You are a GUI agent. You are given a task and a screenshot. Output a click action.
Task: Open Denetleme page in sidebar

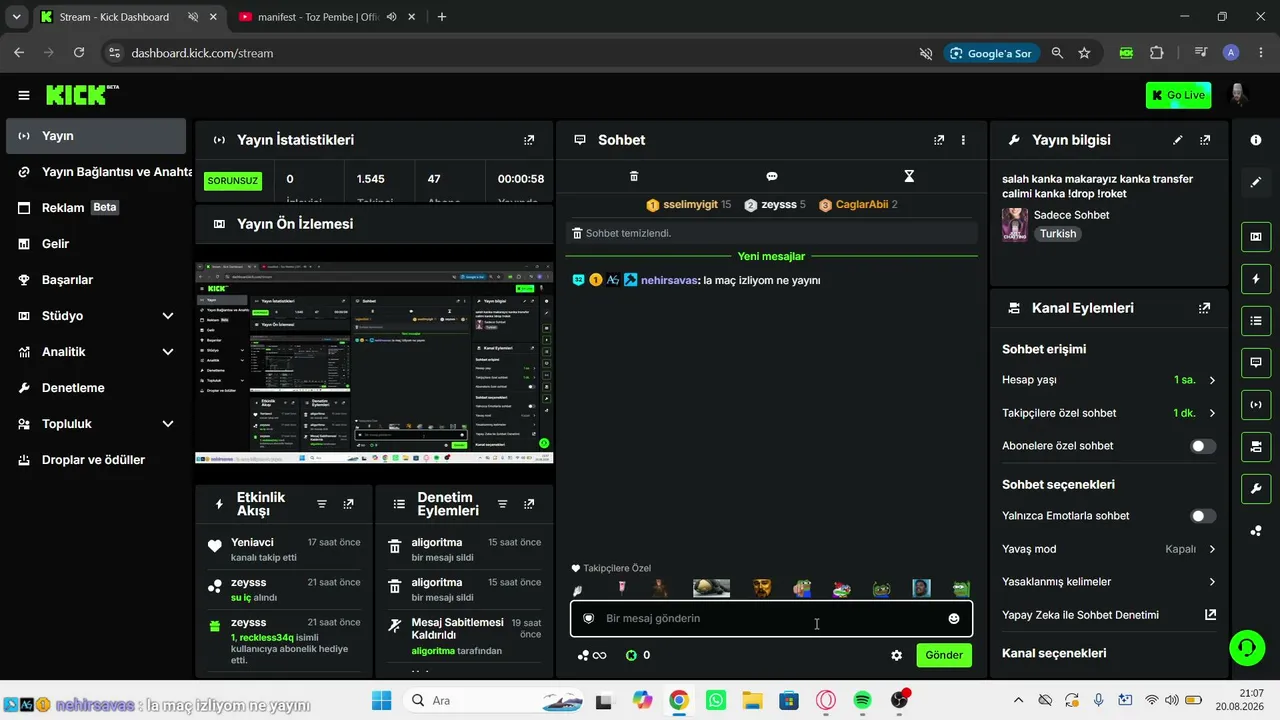(96, 388)
